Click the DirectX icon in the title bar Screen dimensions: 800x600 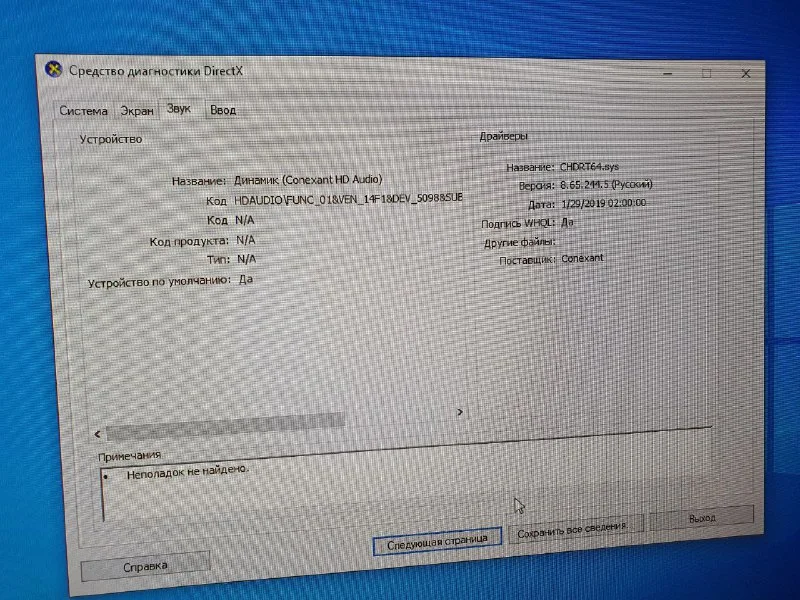coord(54,70)
